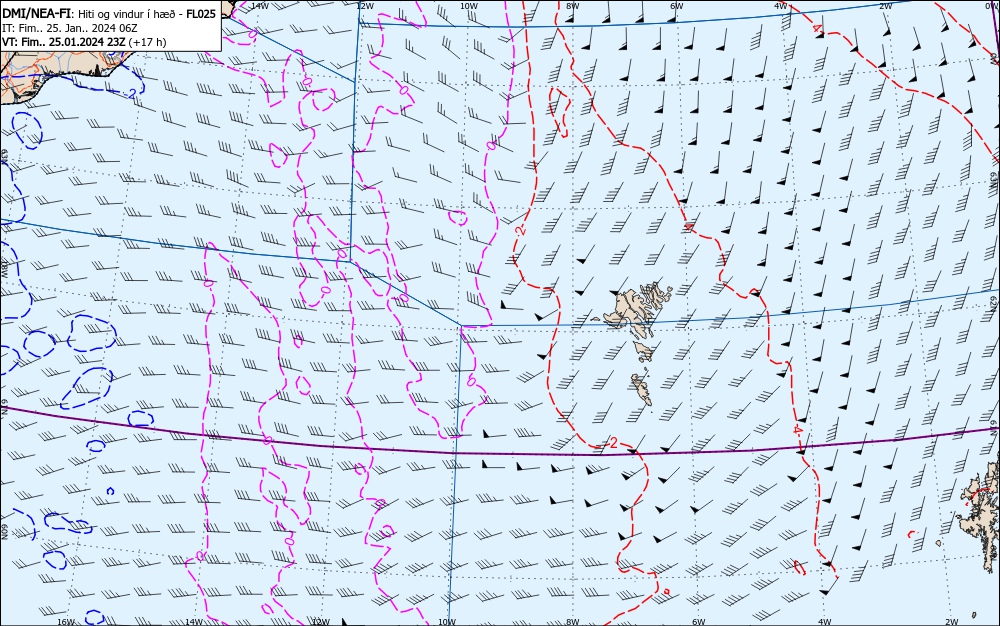Image resolution: width=1000 pixels, height=626 pixels.
Task: Click the 2W label on top edge
Action: click(x=885, y=5)
